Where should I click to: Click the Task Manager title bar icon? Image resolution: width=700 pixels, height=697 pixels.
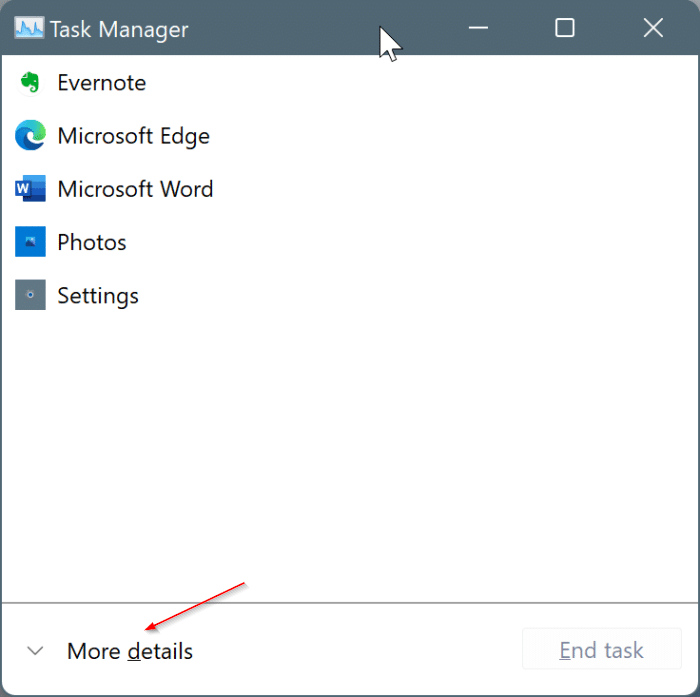29,28
